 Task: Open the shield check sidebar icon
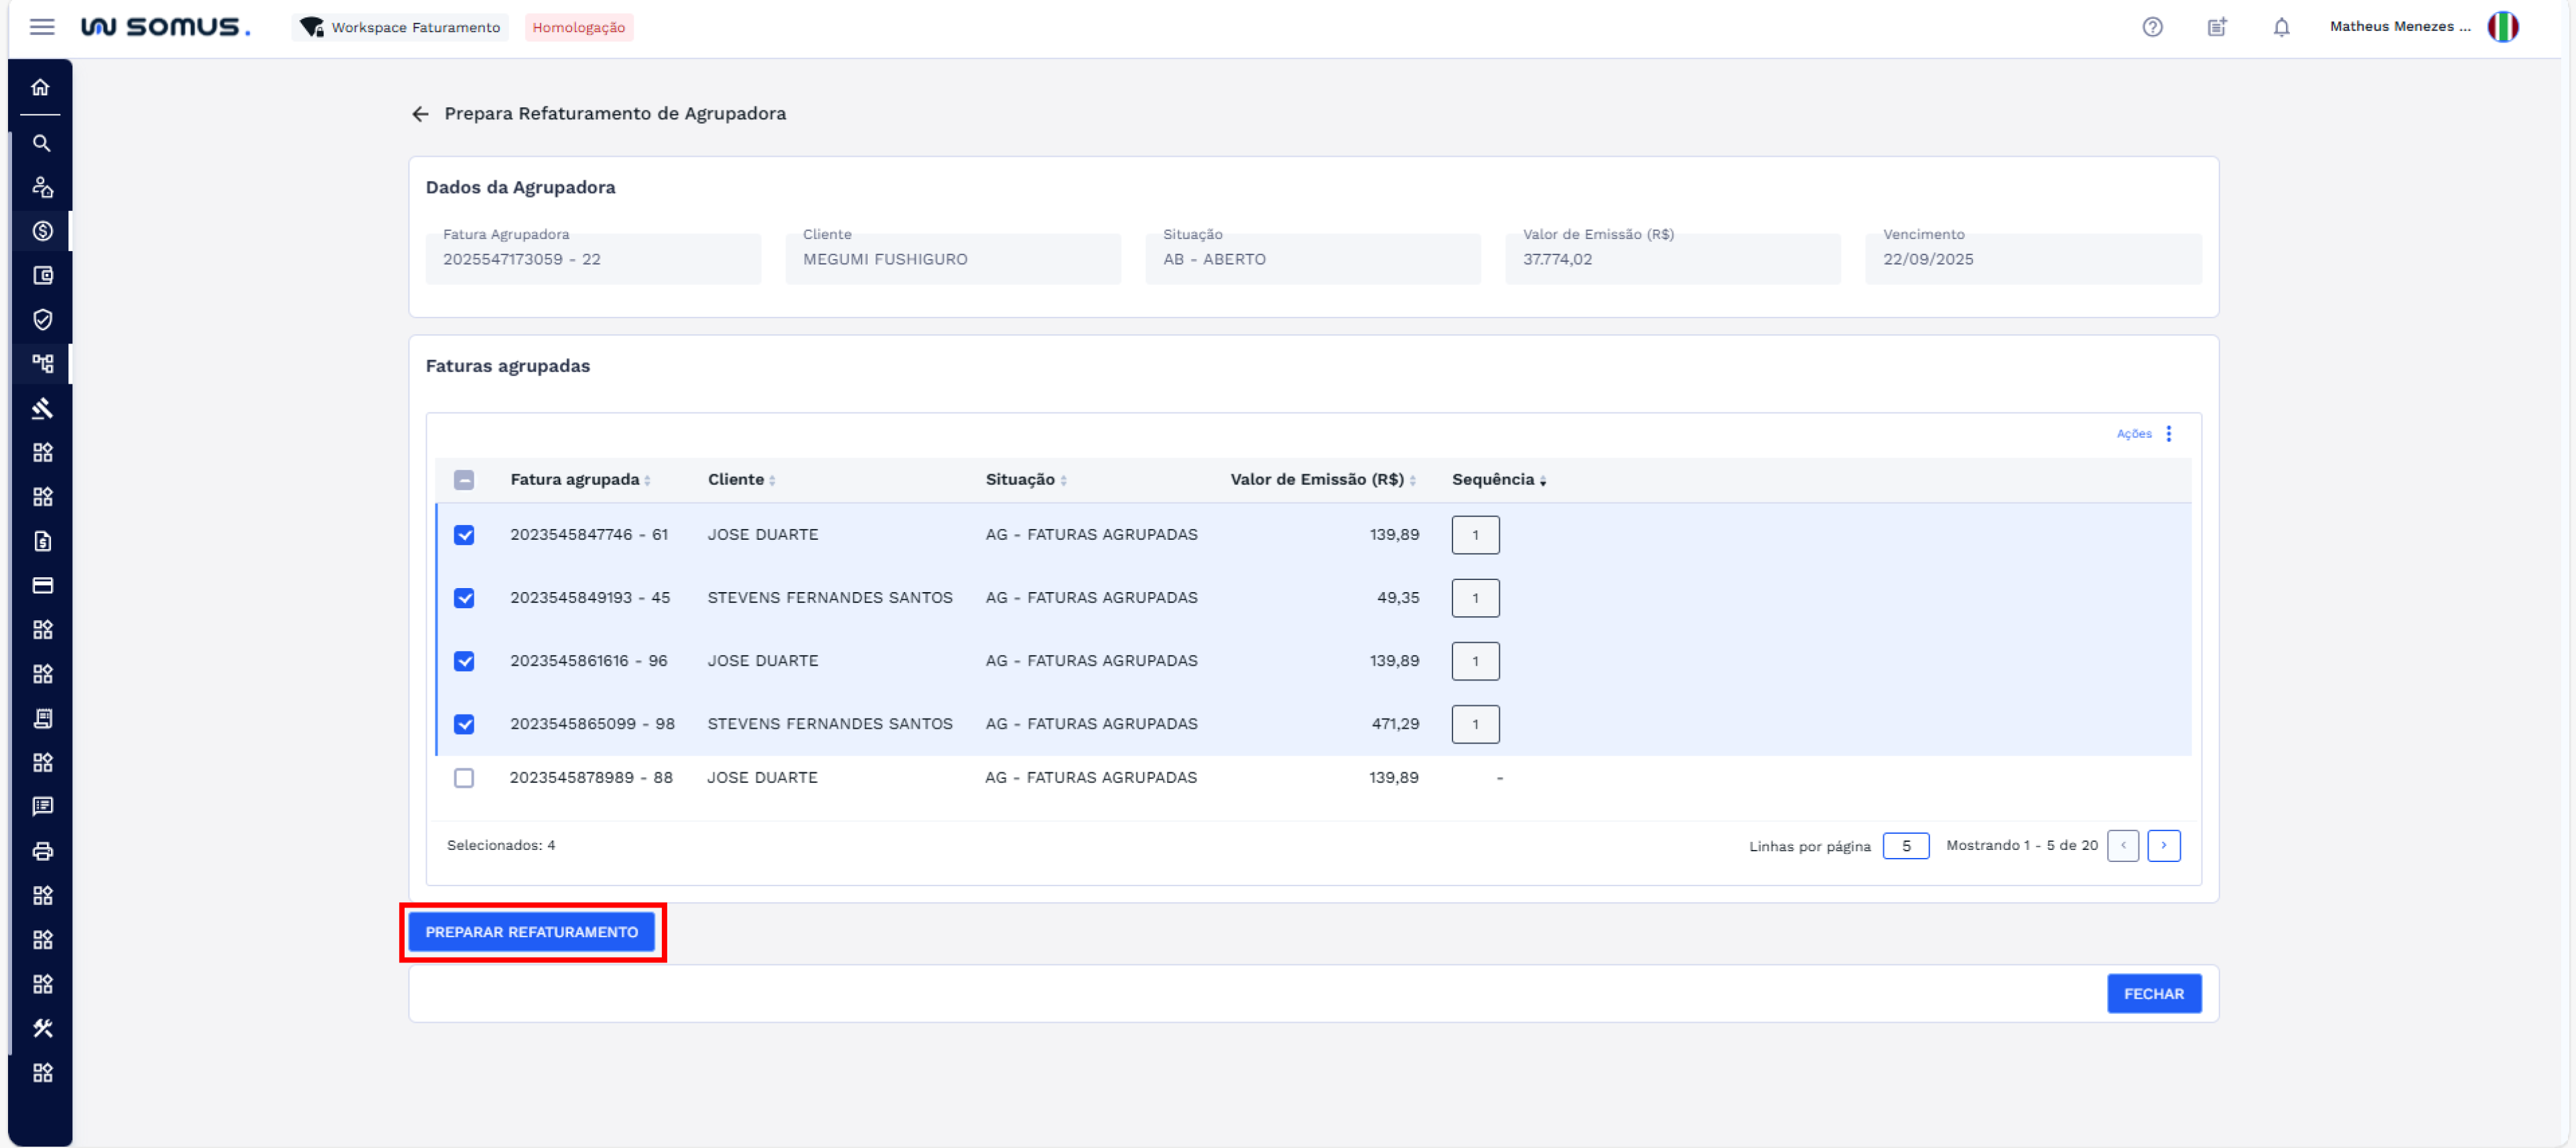[x=42, y=320]
